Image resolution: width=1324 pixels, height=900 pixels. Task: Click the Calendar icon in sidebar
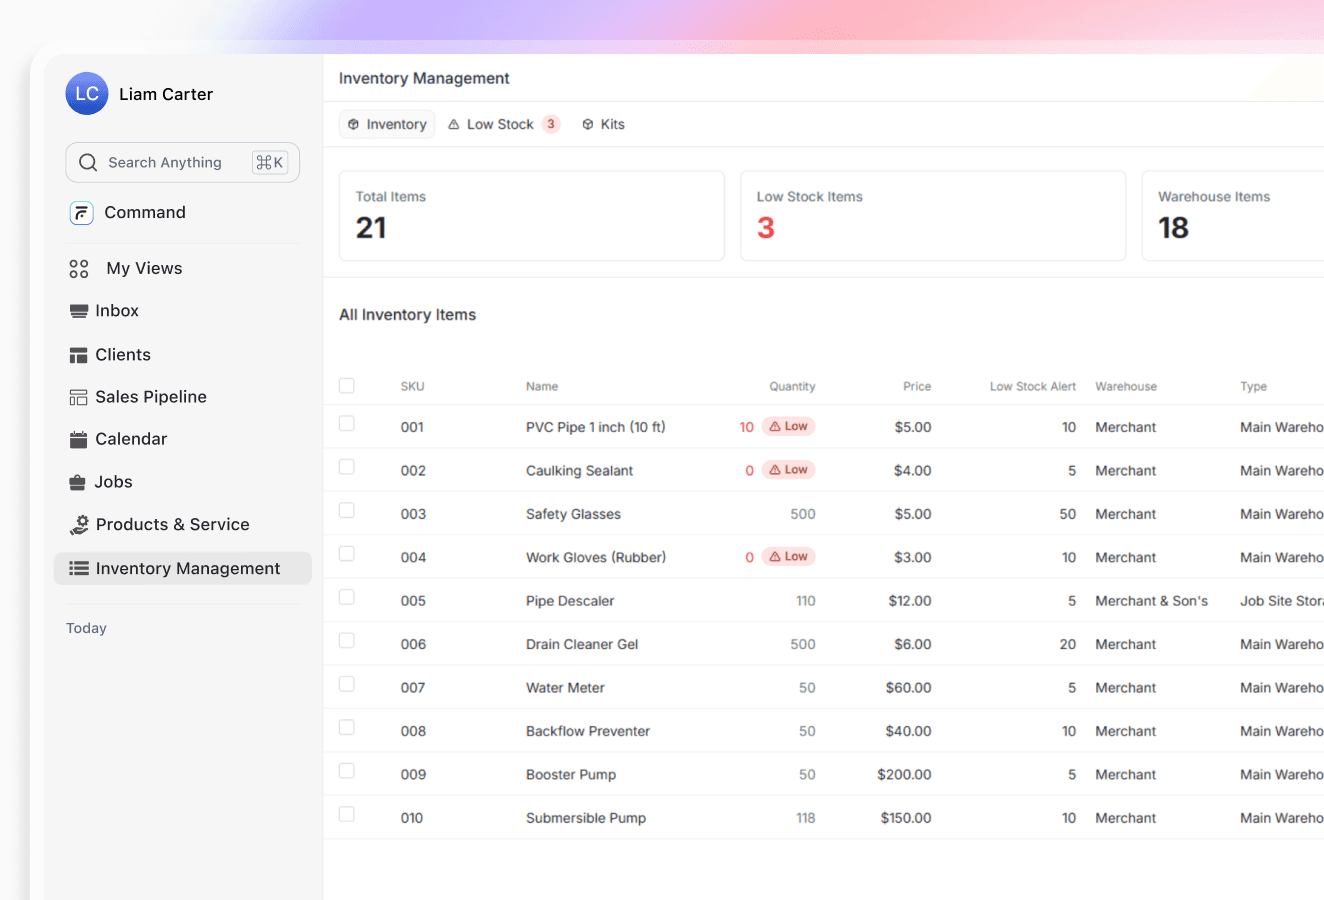pos(79,439)
